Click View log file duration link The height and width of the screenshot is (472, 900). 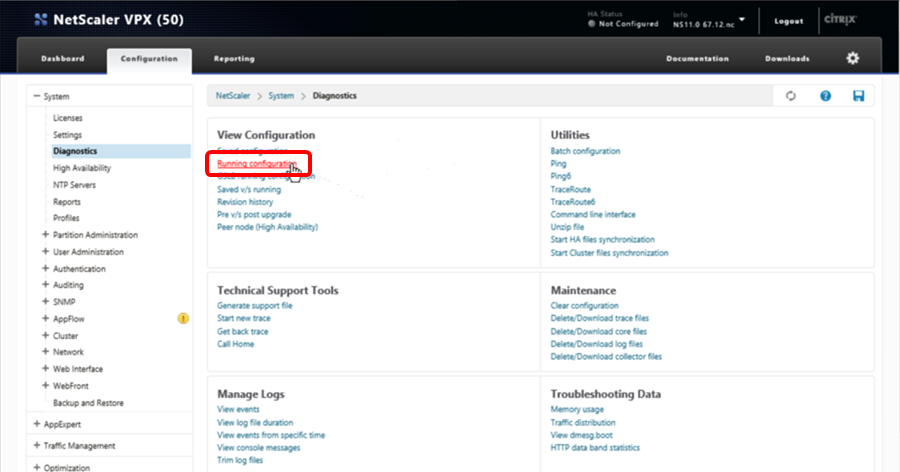(255, 423)
